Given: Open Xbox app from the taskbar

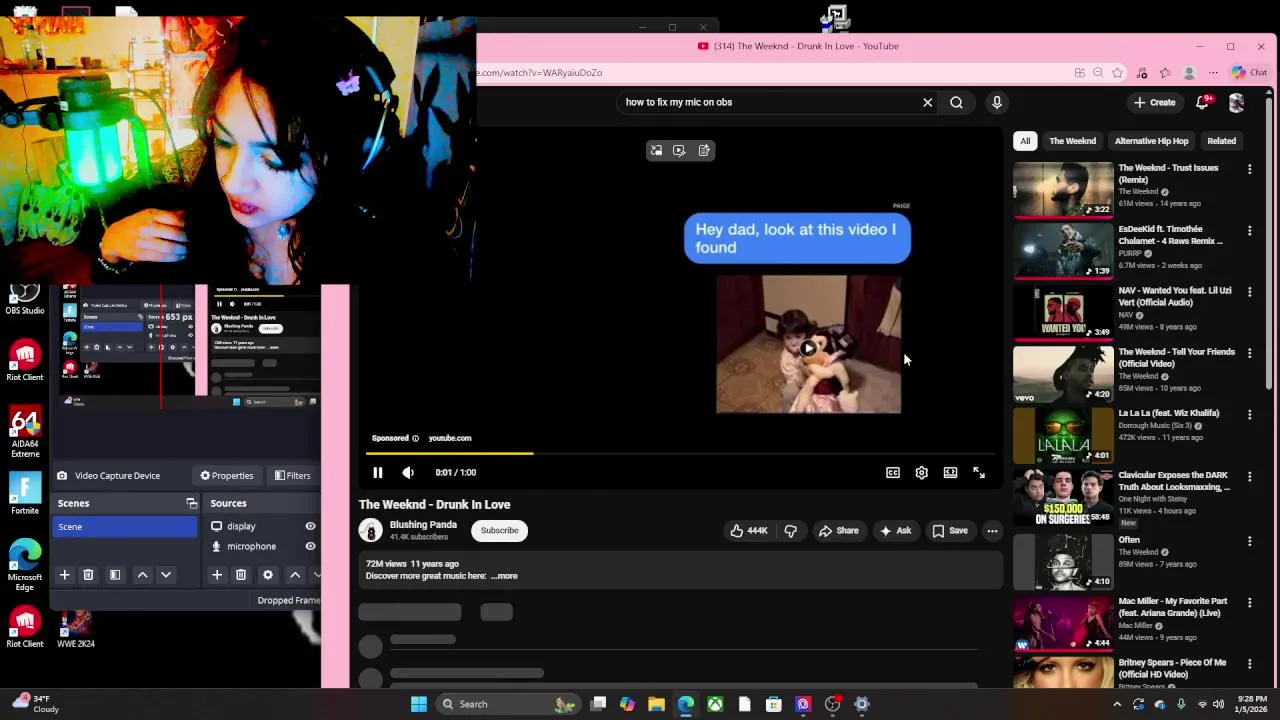Looking at the screenshot, I should pos(715,704).
